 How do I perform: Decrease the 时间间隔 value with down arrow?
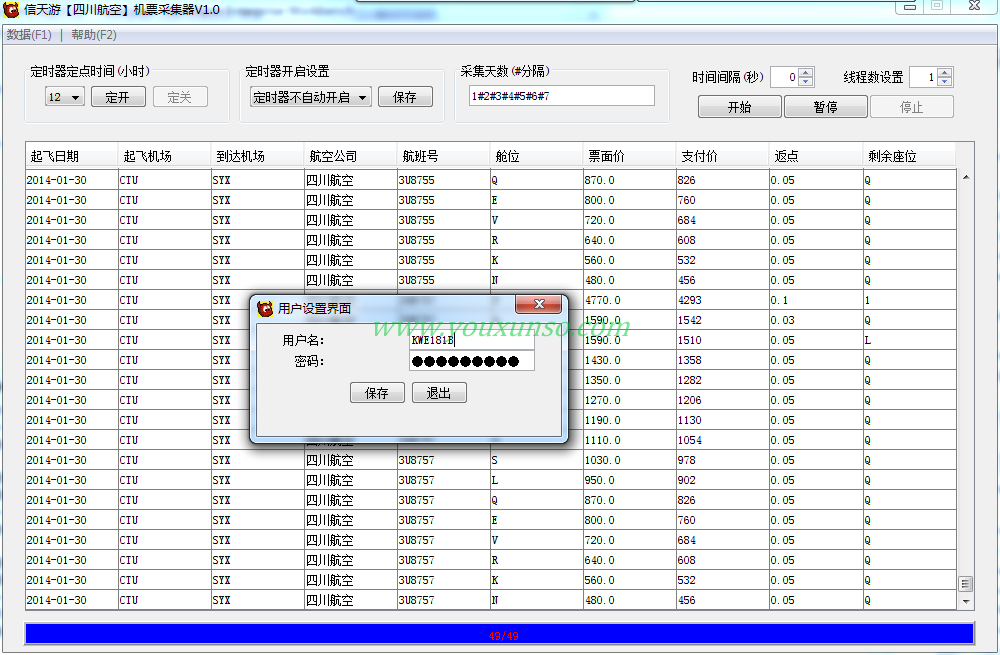pos(806,82)
